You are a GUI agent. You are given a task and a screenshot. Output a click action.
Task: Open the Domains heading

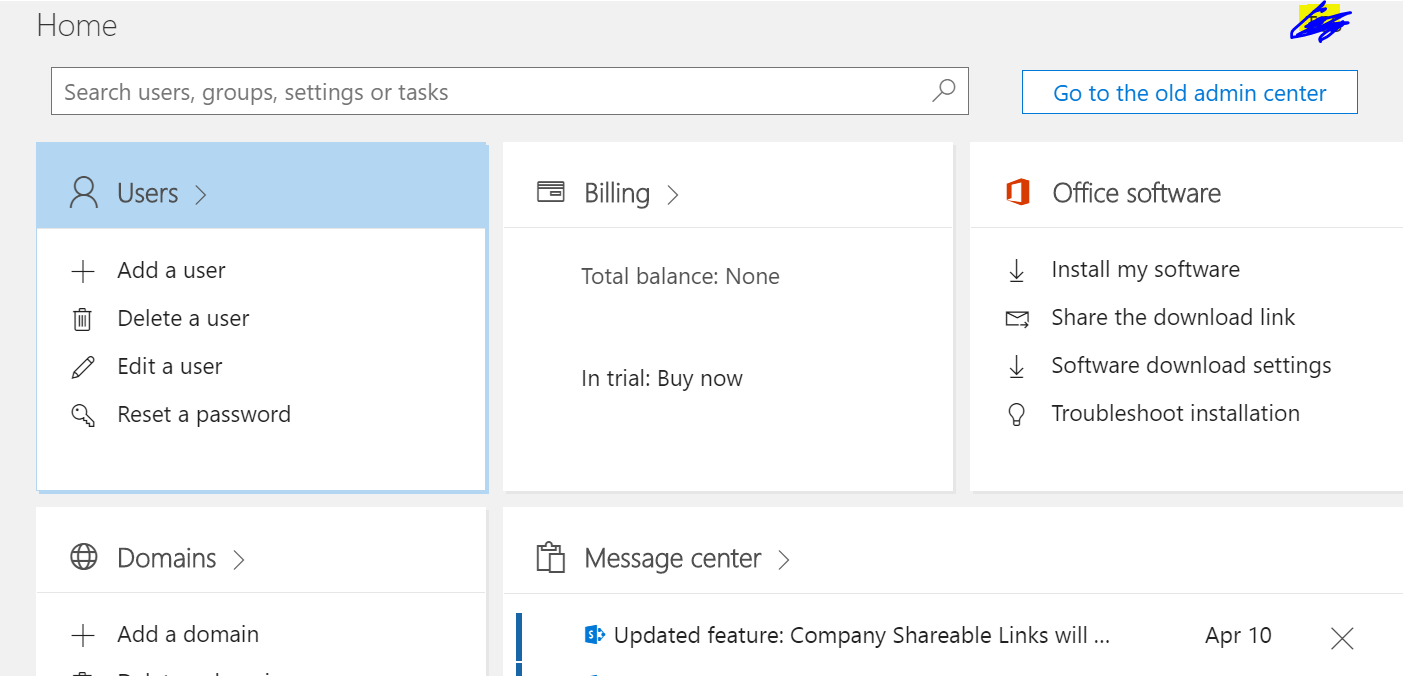pyautogui.click(x=167, y=558)
